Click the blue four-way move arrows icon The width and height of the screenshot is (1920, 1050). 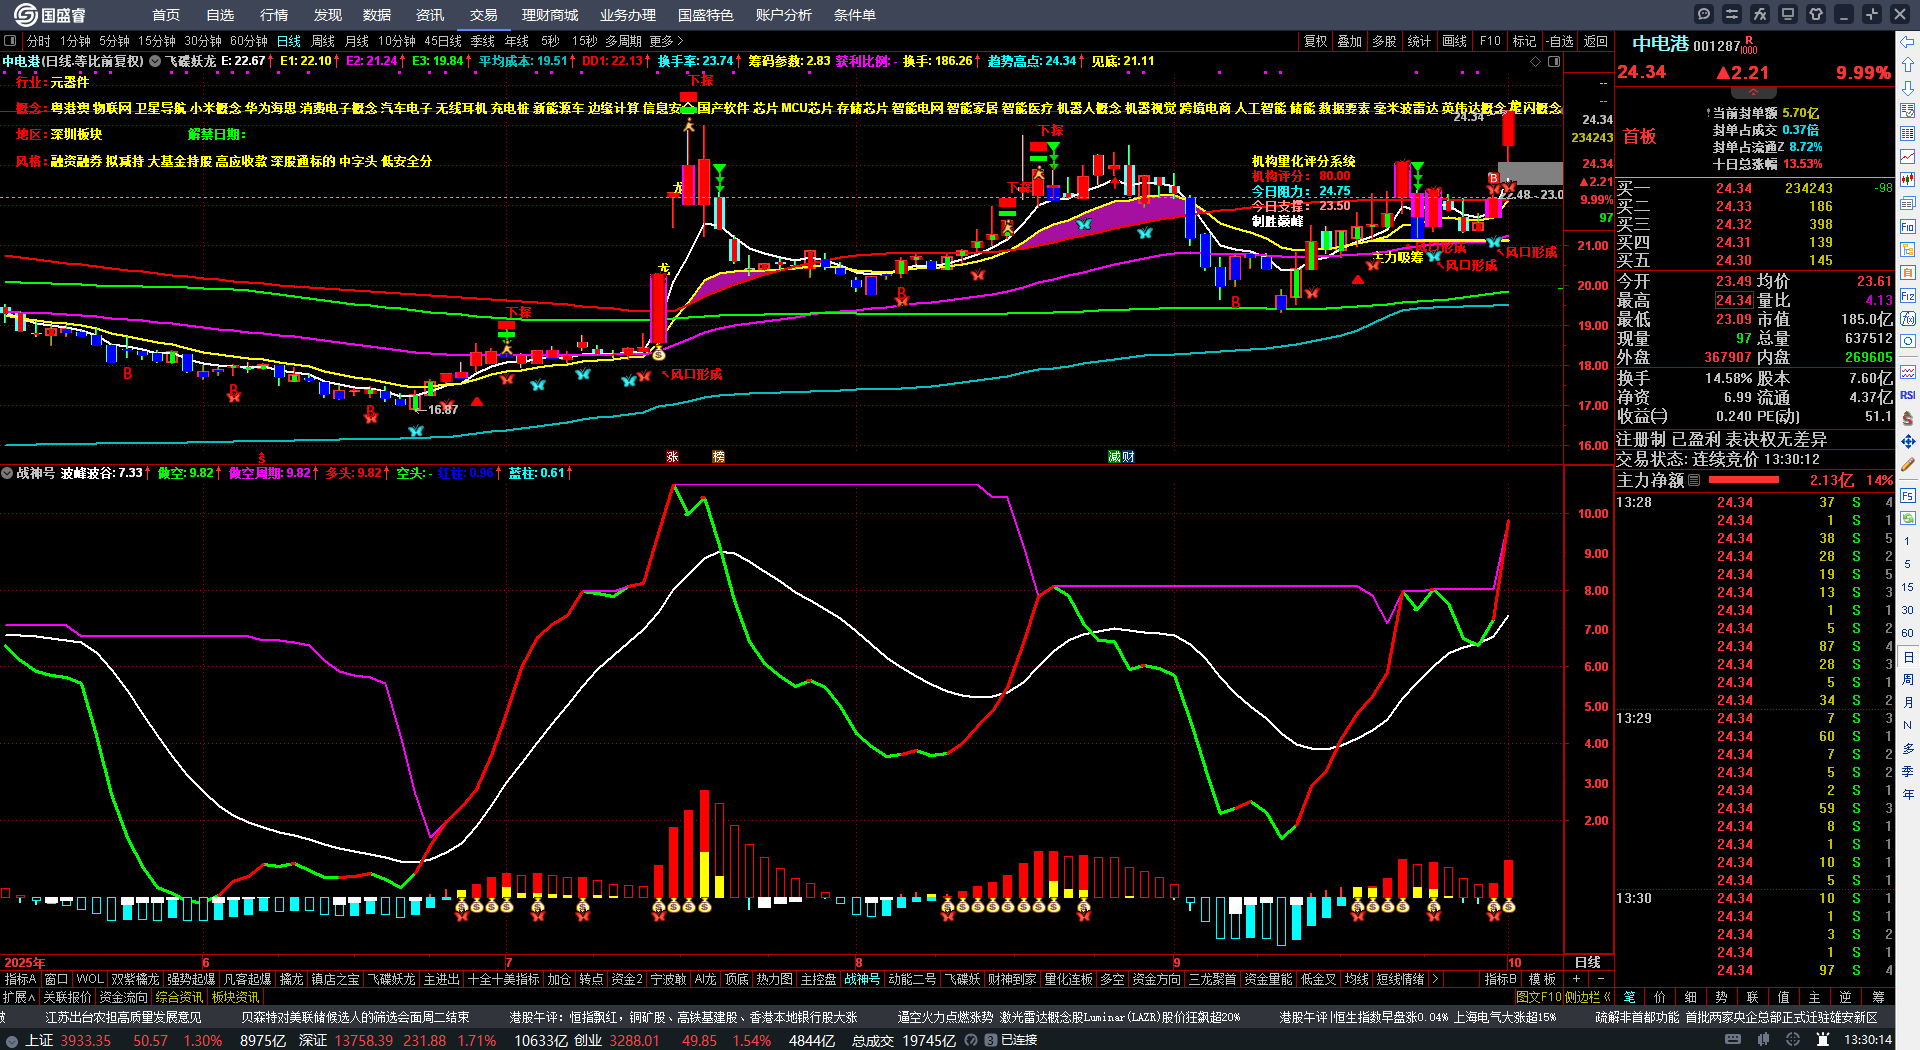1908,441
